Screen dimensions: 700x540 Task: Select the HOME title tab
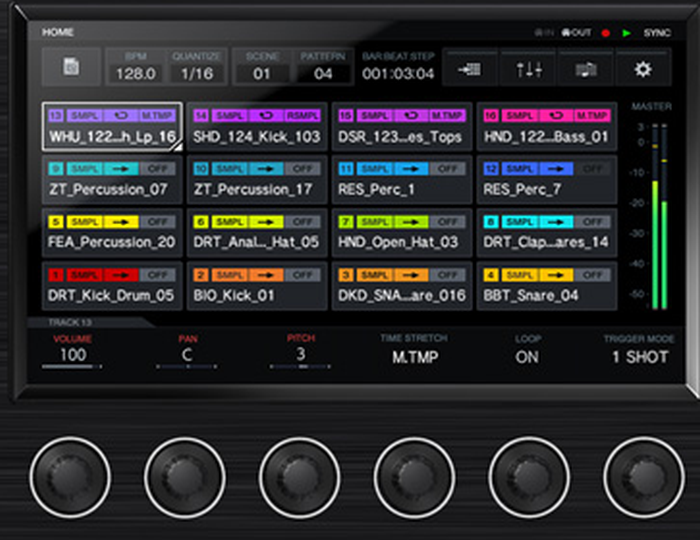point(58,32)
